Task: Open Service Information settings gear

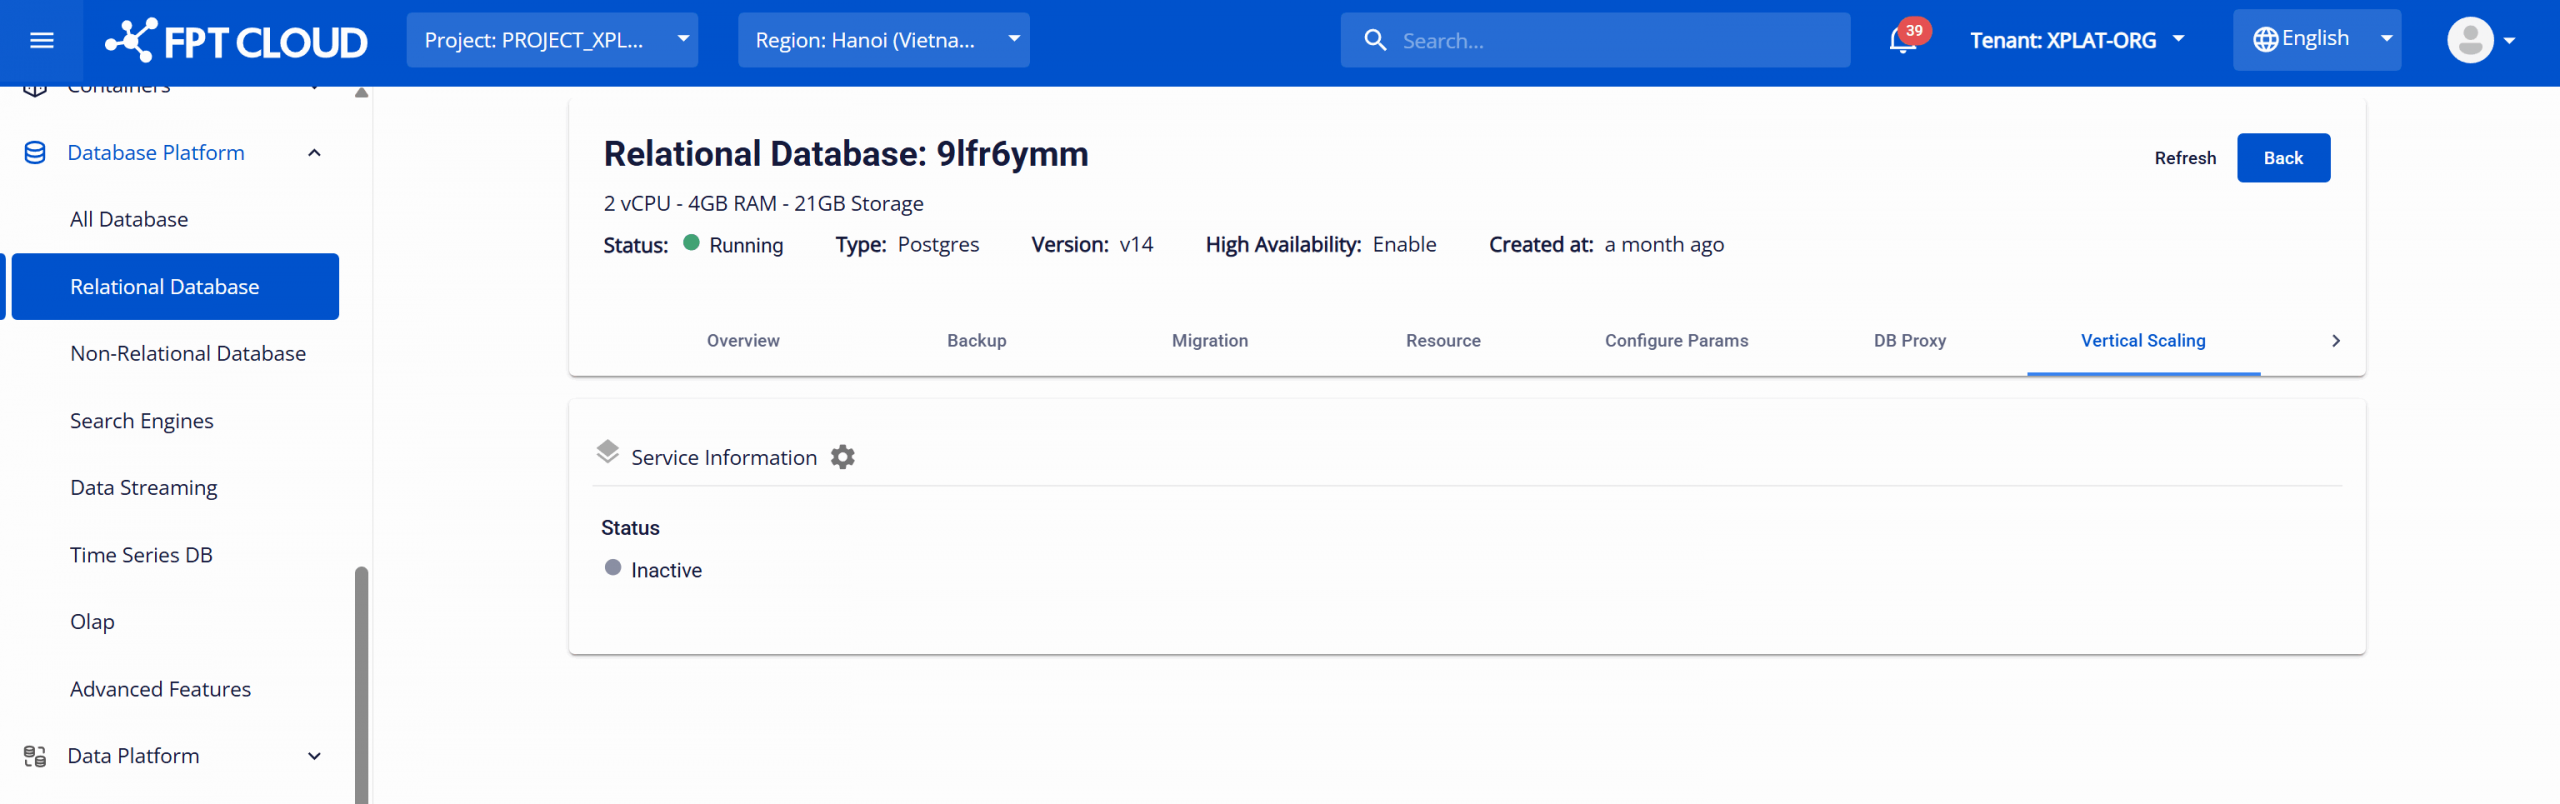Action: [x=843, y=457]
